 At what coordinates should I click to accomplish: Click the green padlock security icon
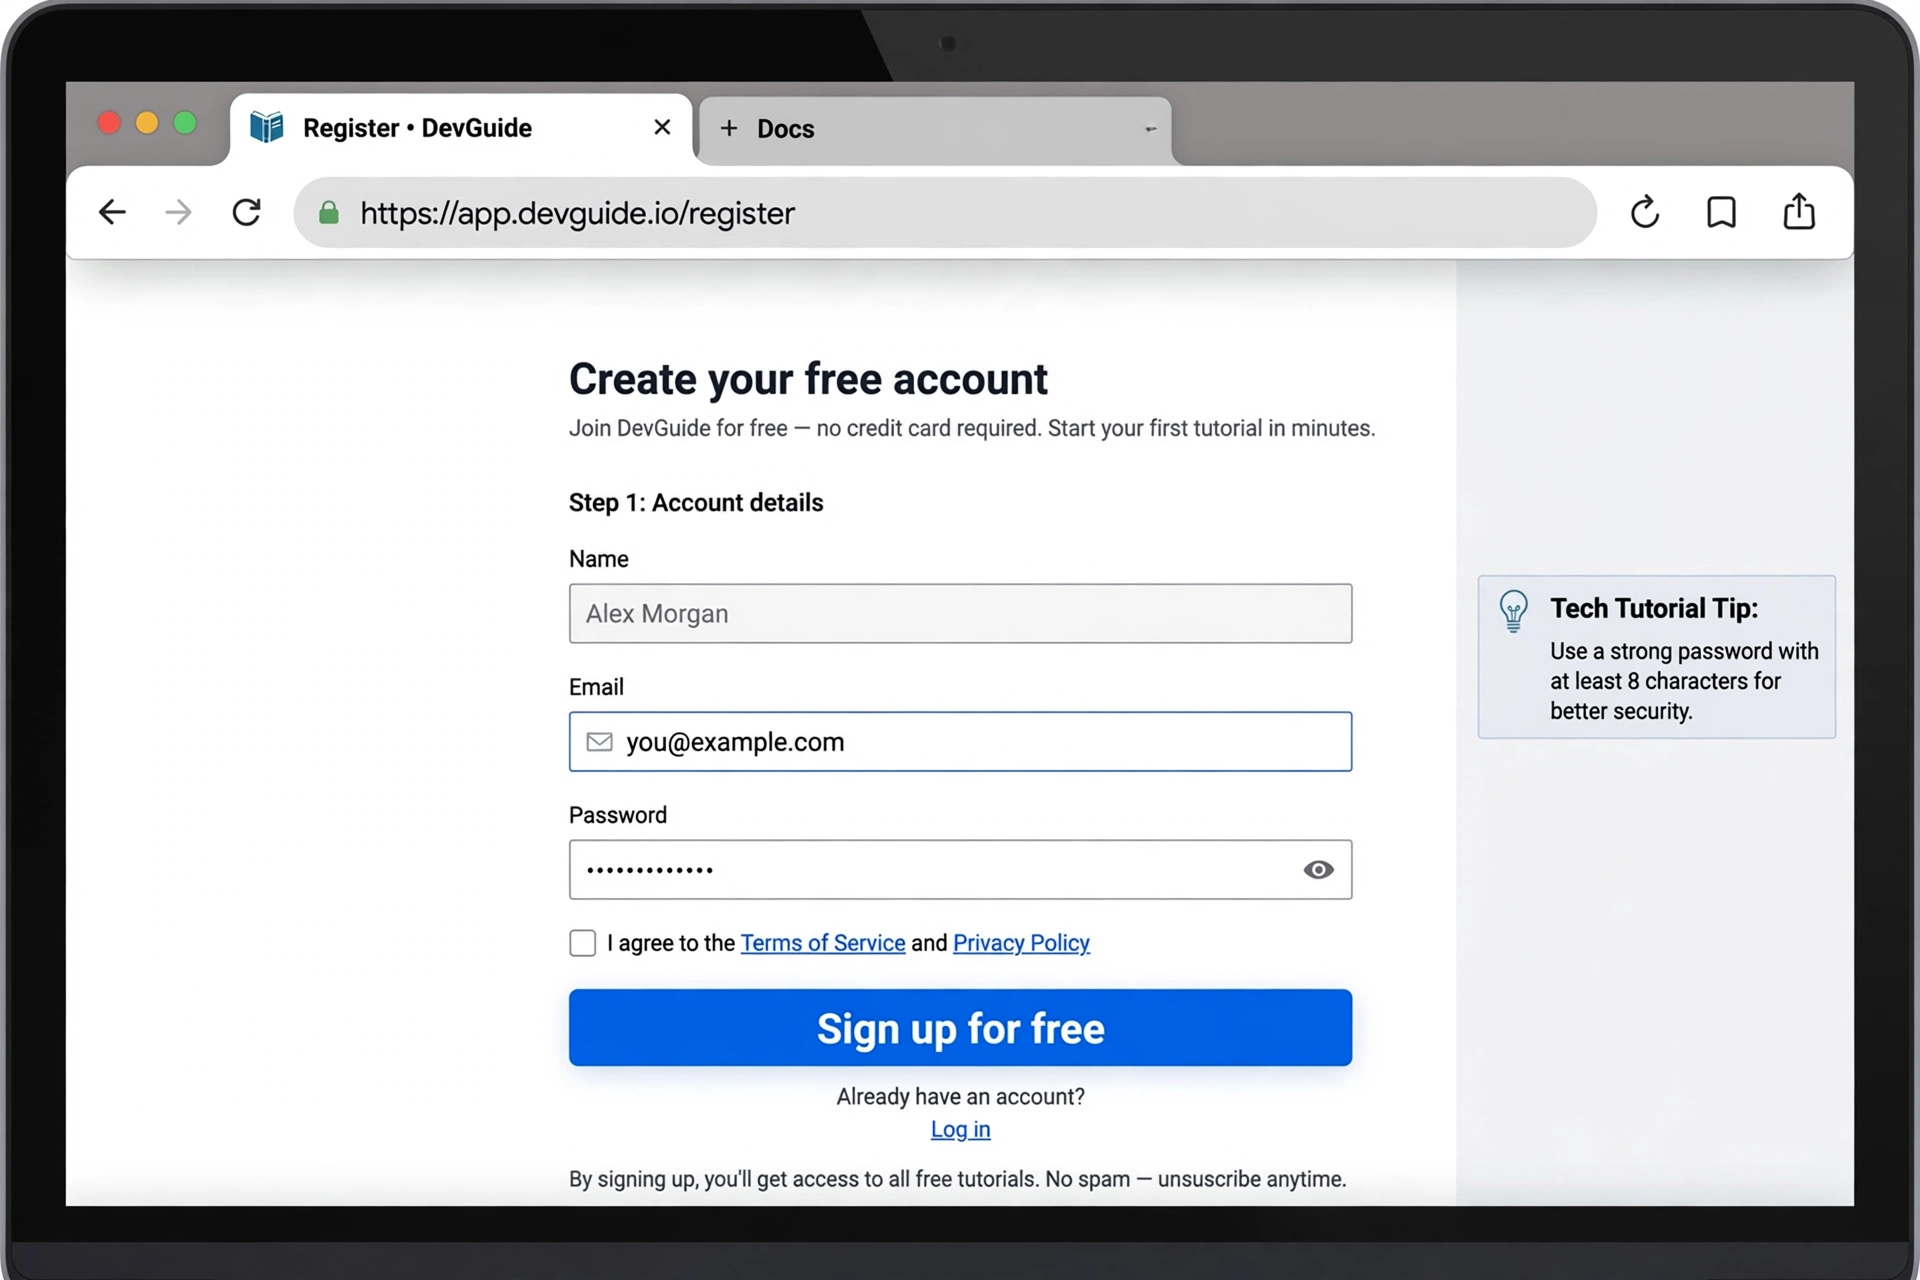tap(328, 212)
